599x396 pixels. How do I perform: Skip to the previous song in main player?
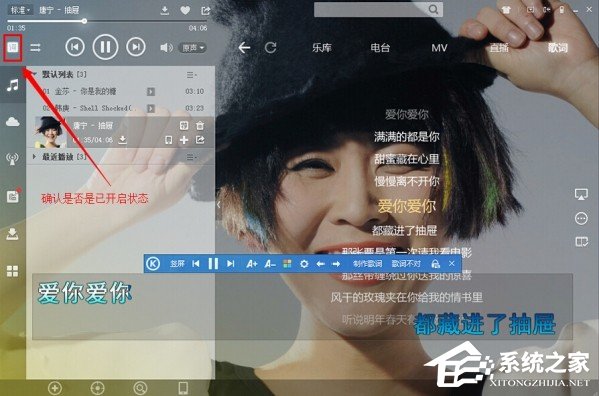pos(75,47)
